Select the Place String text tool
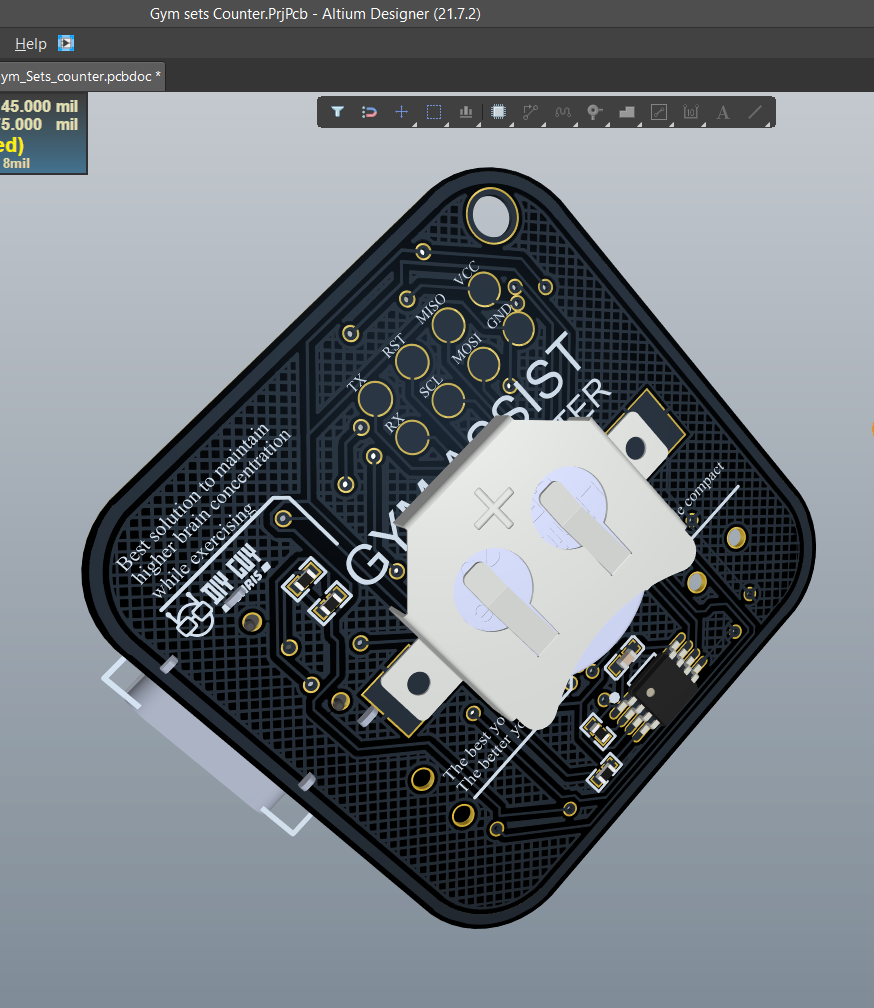Viewport: 874px width, 1008px height. point(723,112)
